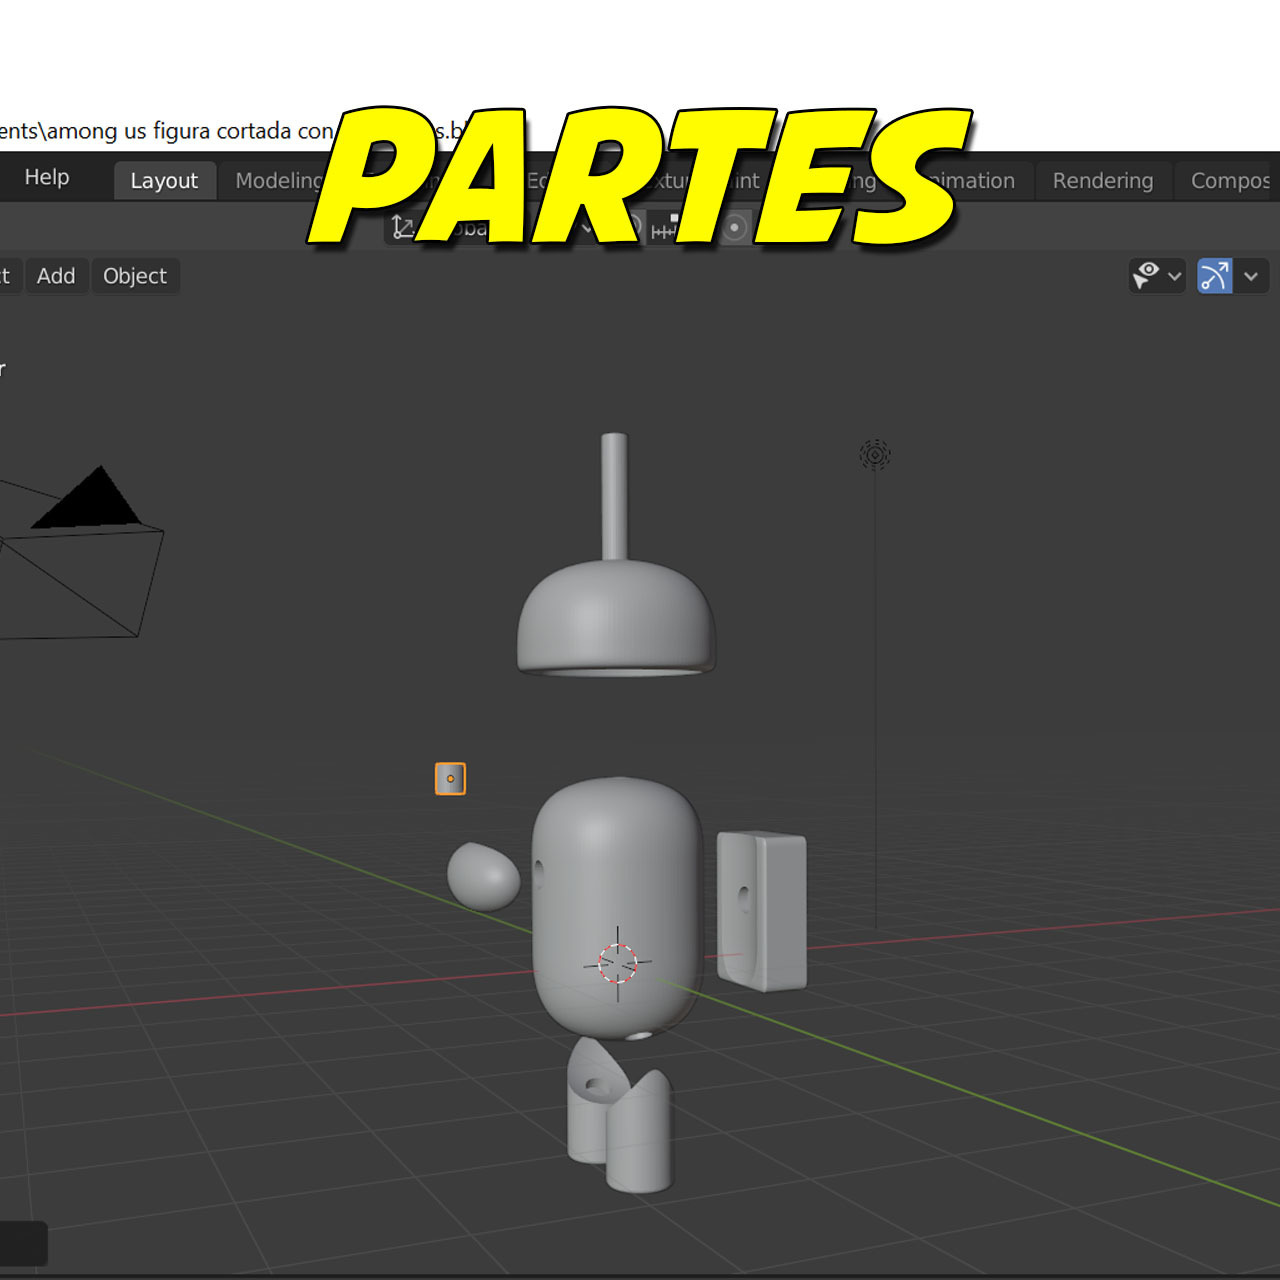Expand the gizmo settings chevron
Screen dimensions: 1280x1280
(x=1251, y=276)
